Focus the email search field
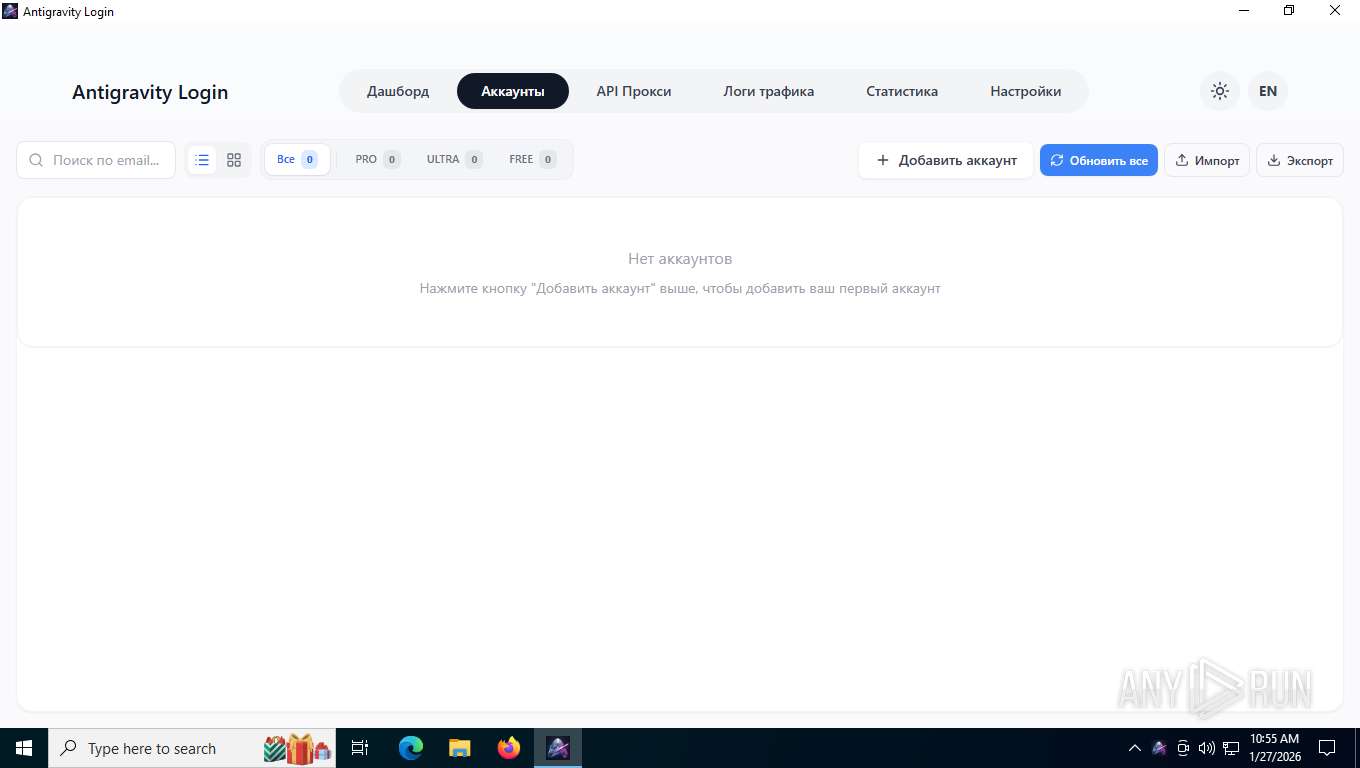 pos(96,160)
